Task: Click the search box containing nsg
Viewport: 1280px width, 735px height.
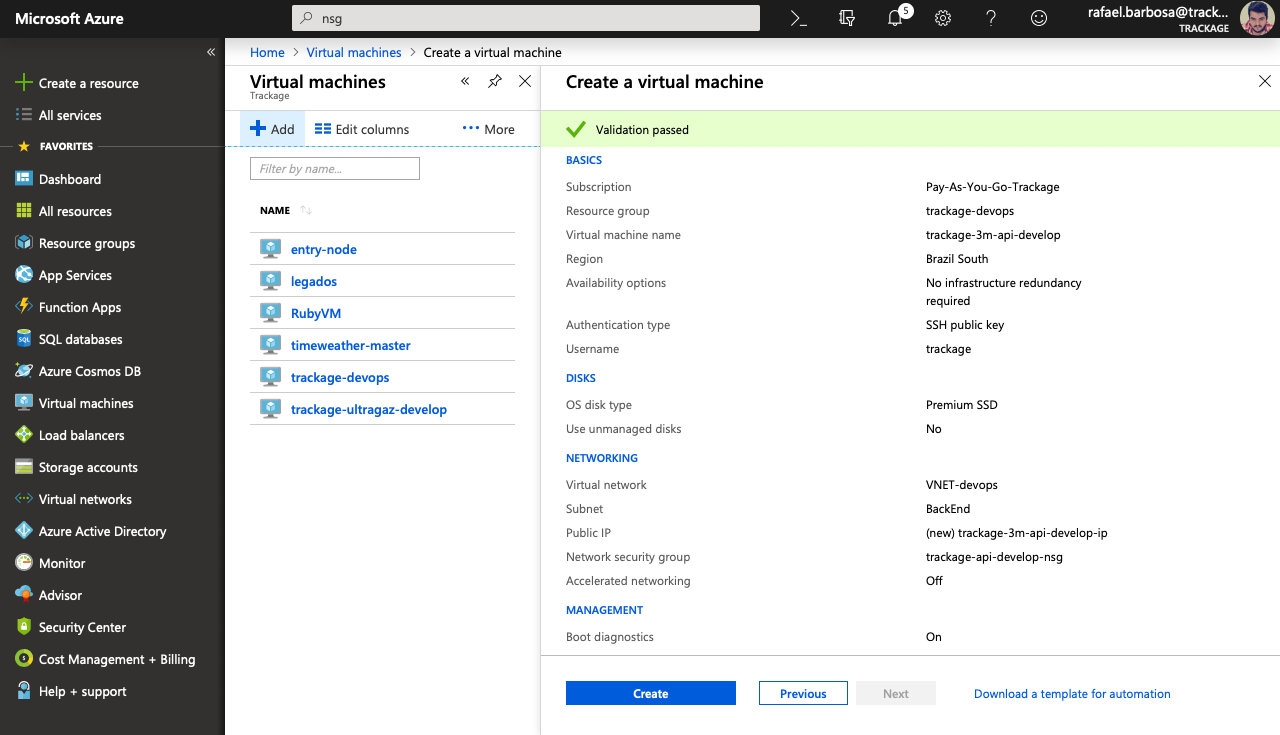Action: point(526,18)
